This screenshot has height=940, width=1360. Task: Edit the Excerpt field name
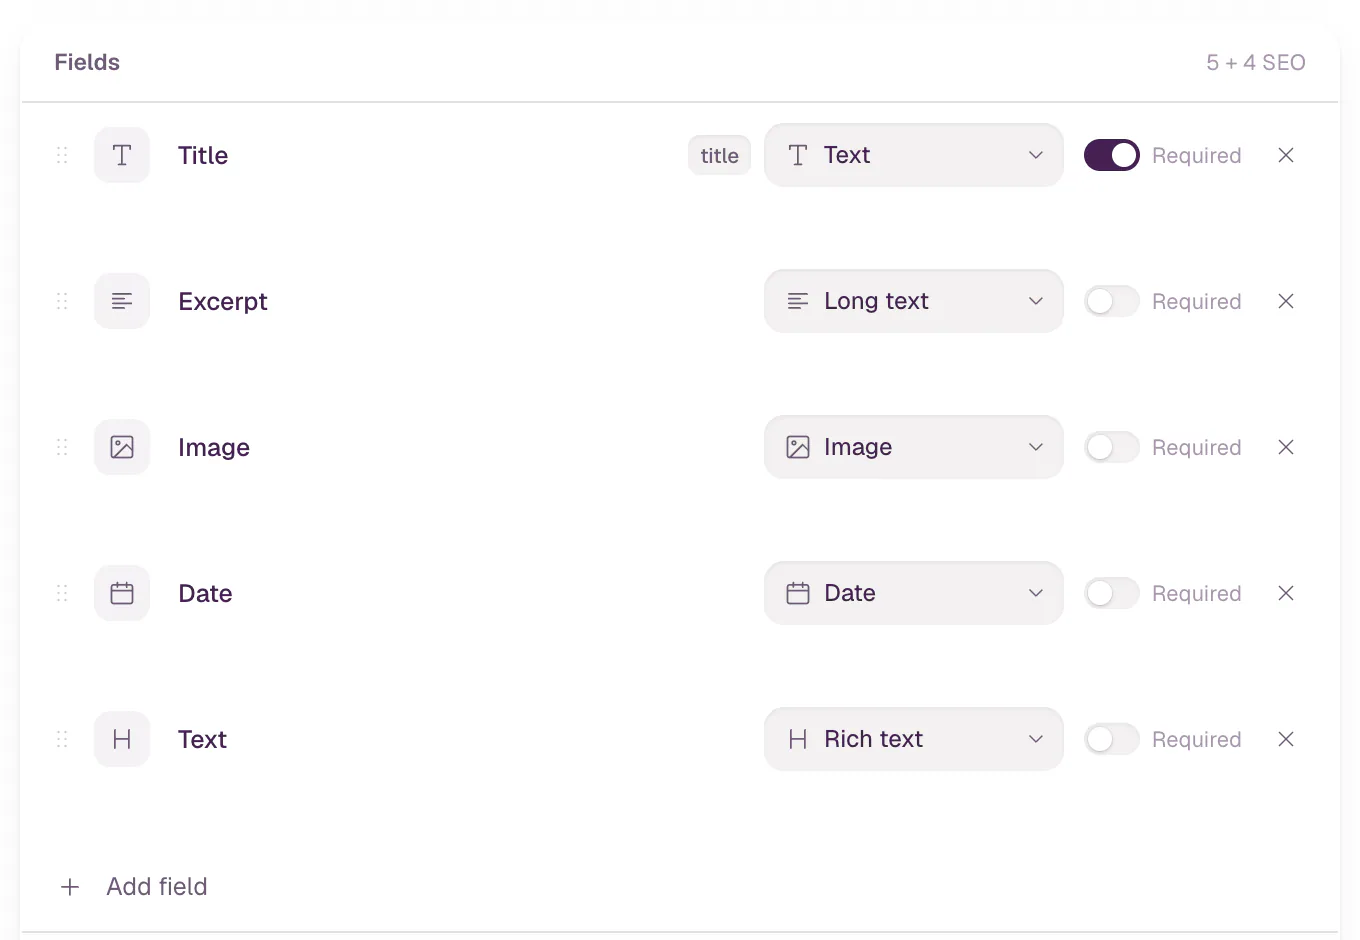223,301
